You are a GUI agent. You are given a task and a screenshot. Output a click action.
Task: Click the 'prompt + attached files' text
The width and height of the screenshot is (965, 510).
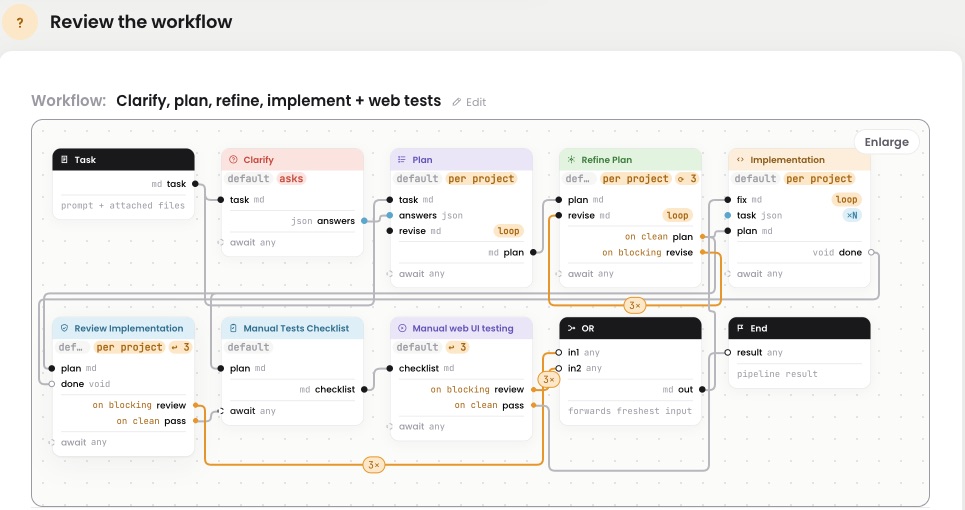click(x=123, y=205)
